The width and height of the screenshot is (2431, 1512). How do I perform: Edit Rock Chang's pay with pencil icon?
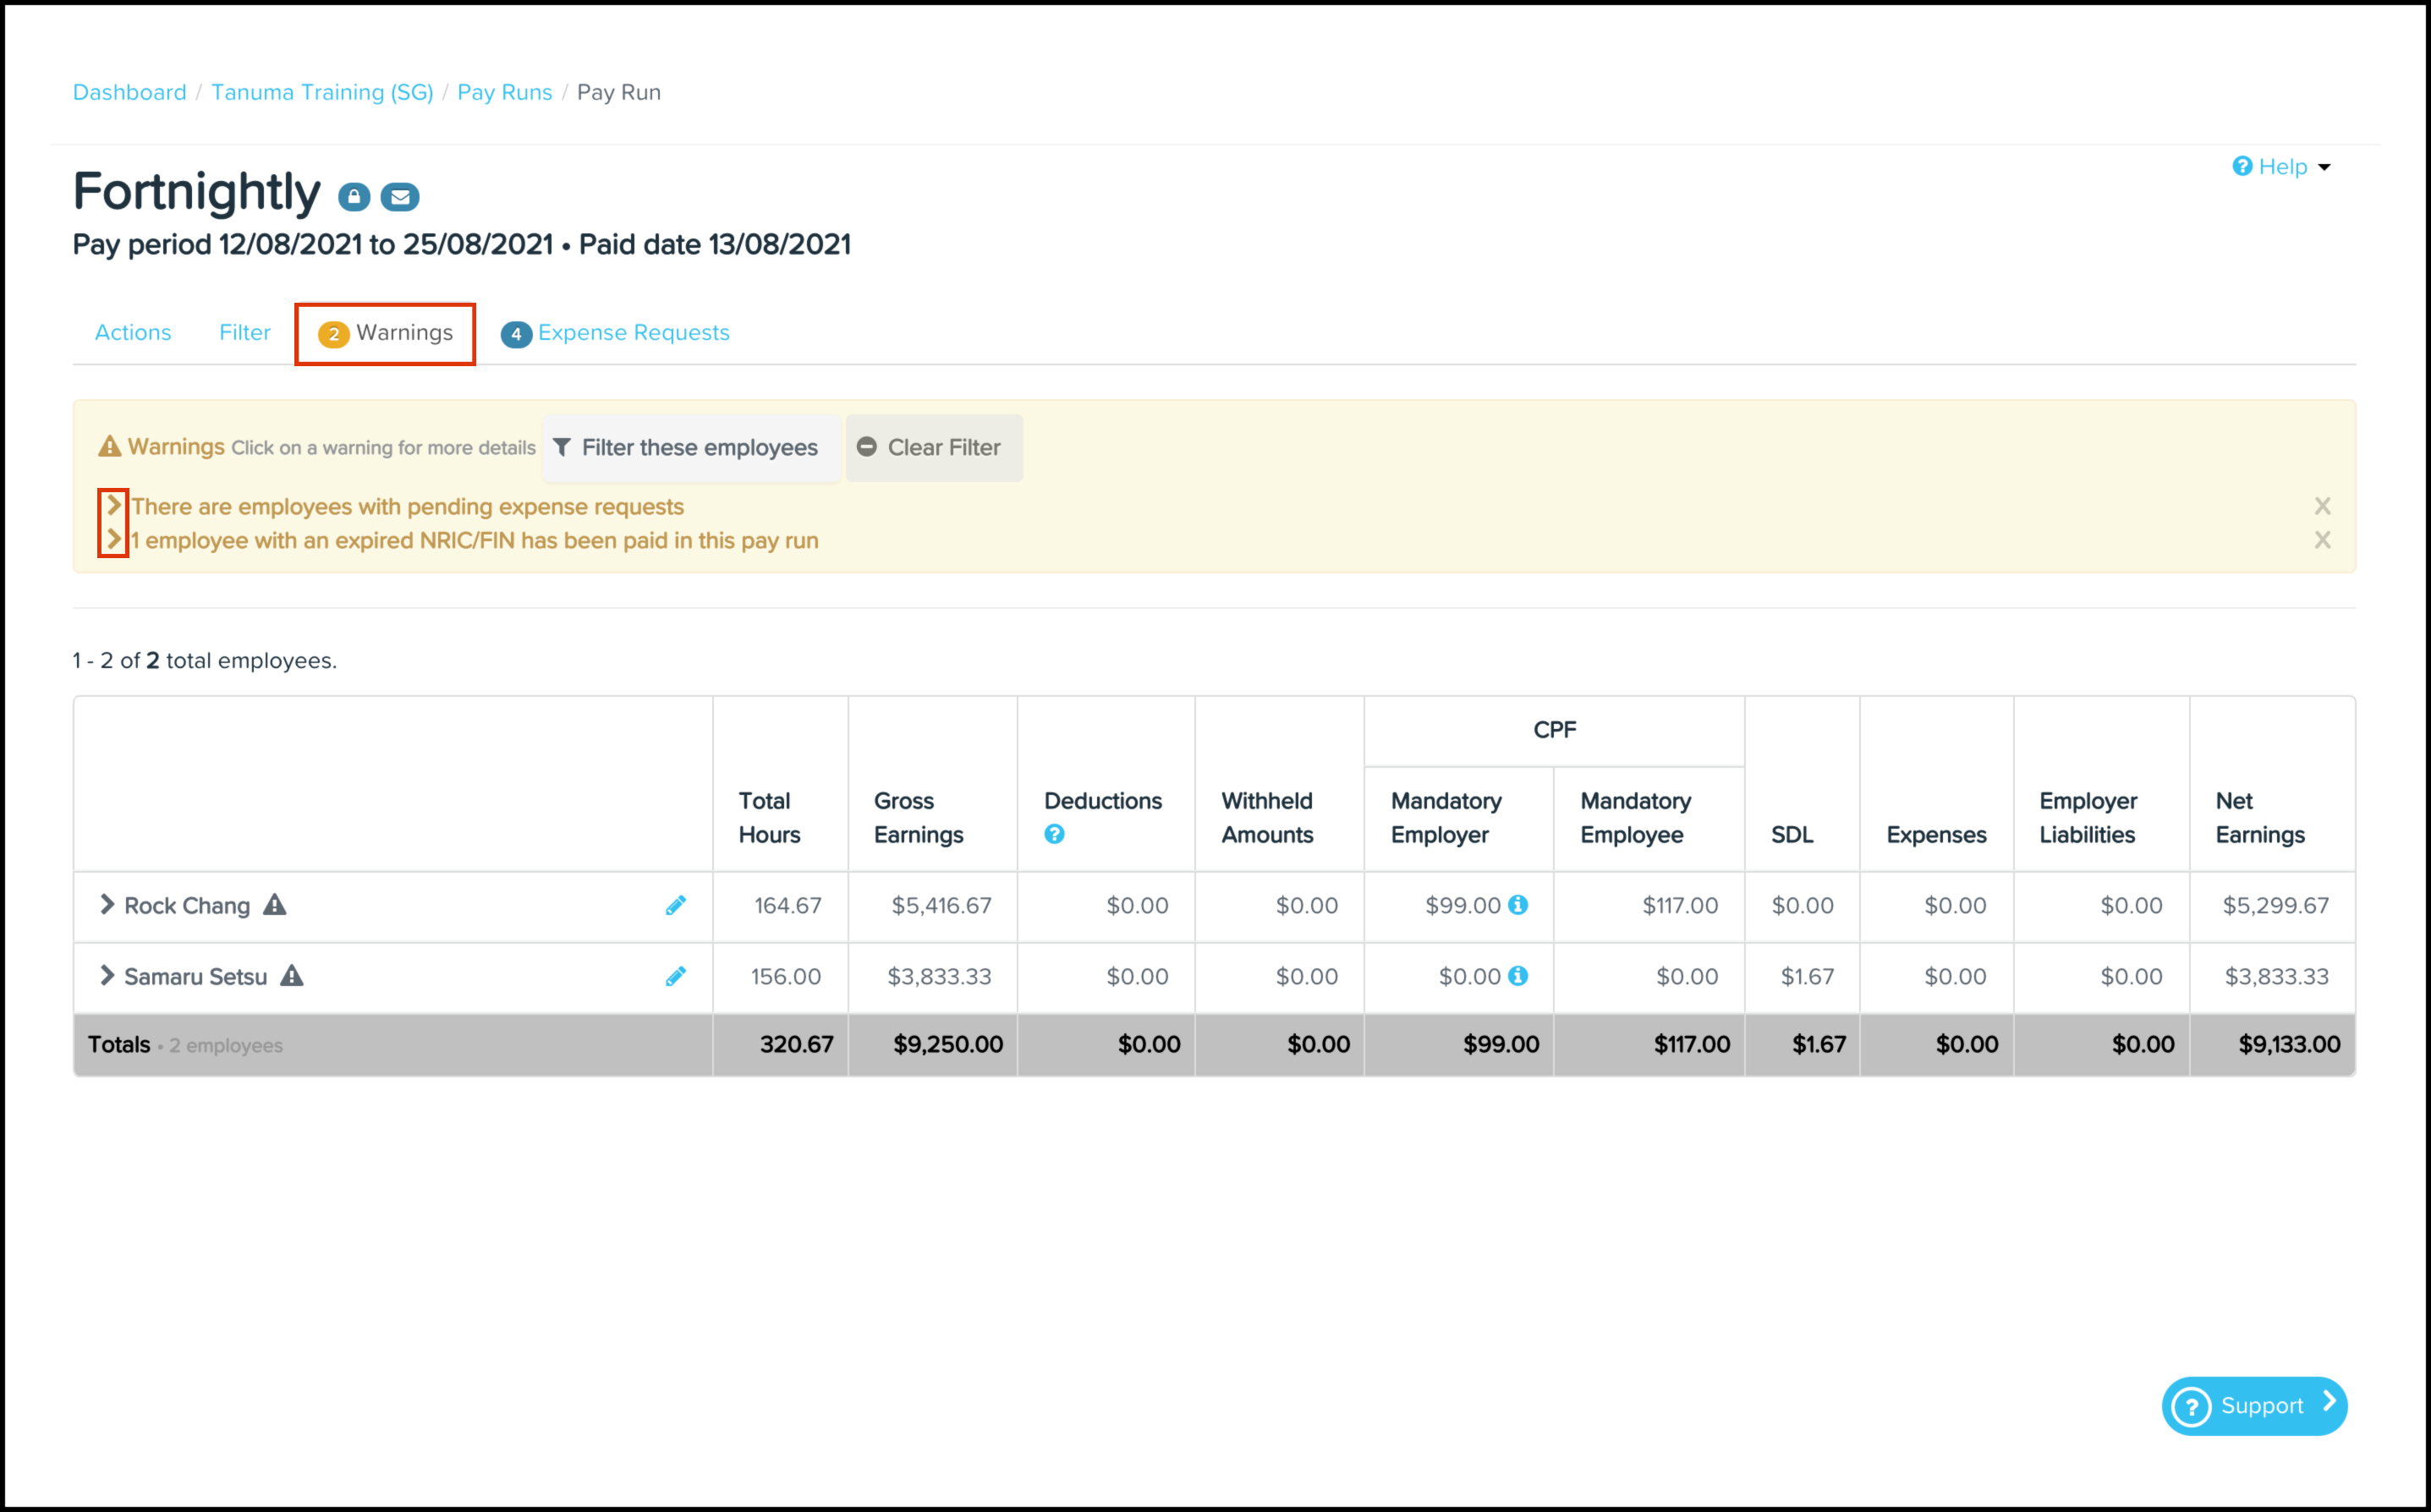tap(676, 905)
